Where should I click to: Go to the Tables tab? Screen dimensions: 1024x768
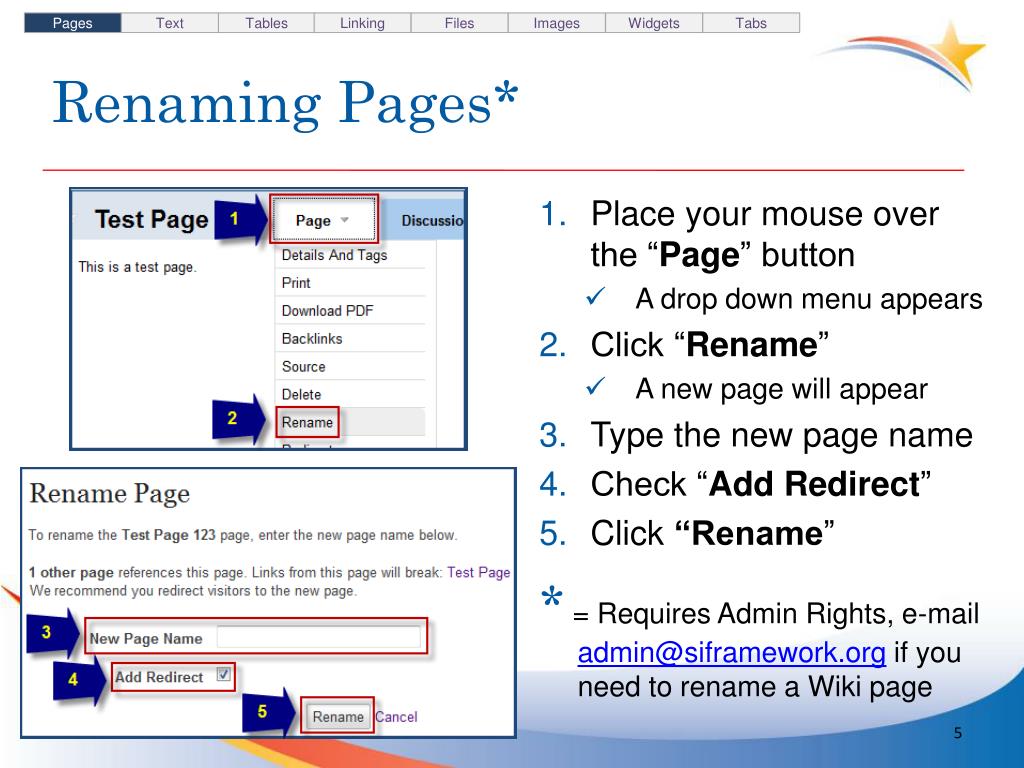click(x=266, y=23)
